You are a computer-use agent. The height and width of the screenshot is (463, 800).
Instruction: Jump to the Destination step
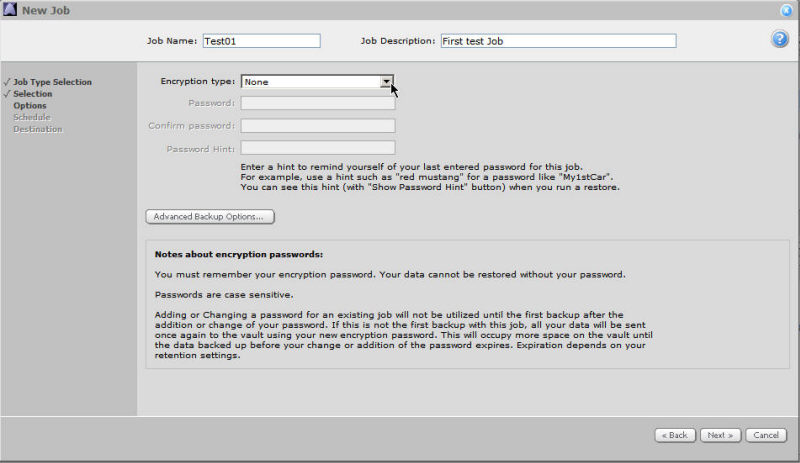pyautogui.click(x=38, y=129)
